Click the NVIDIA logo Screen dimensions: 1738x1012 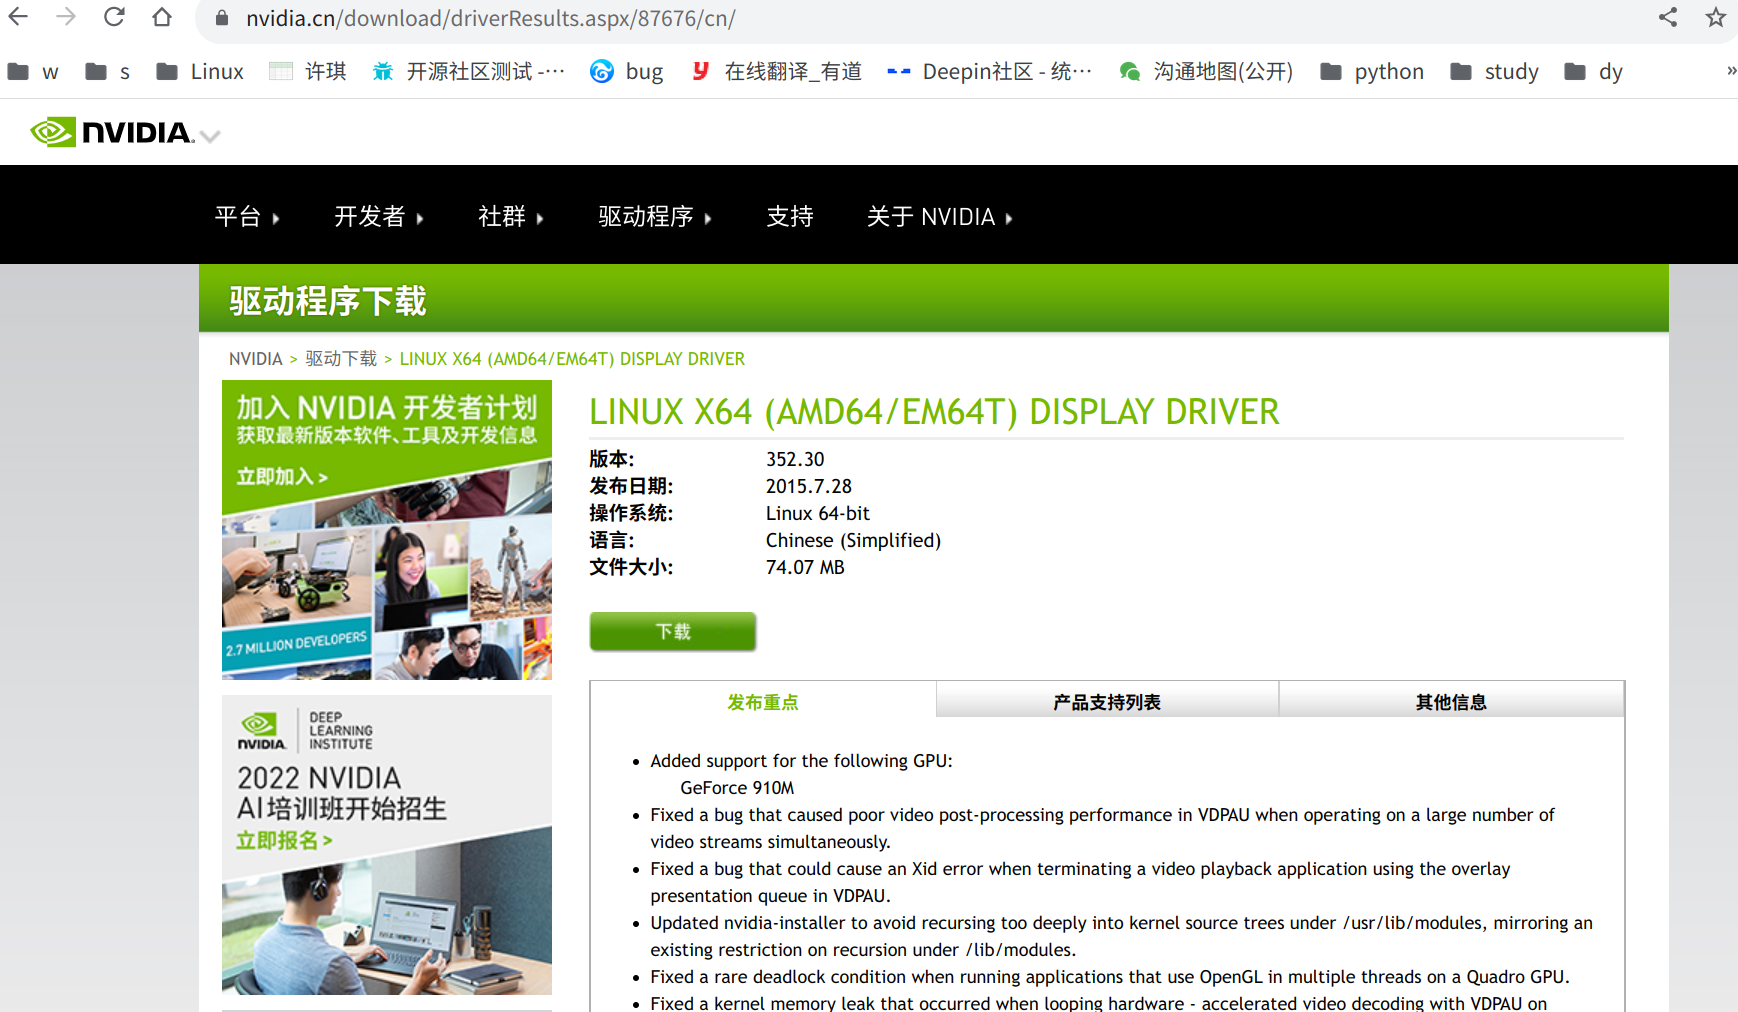coord(112,132)
